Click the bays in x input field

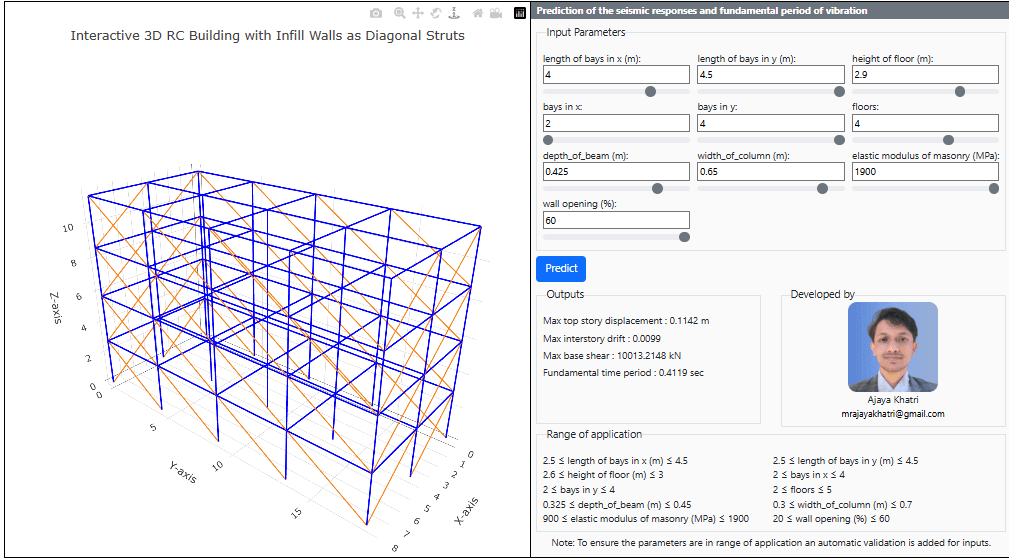click(616, 123)
